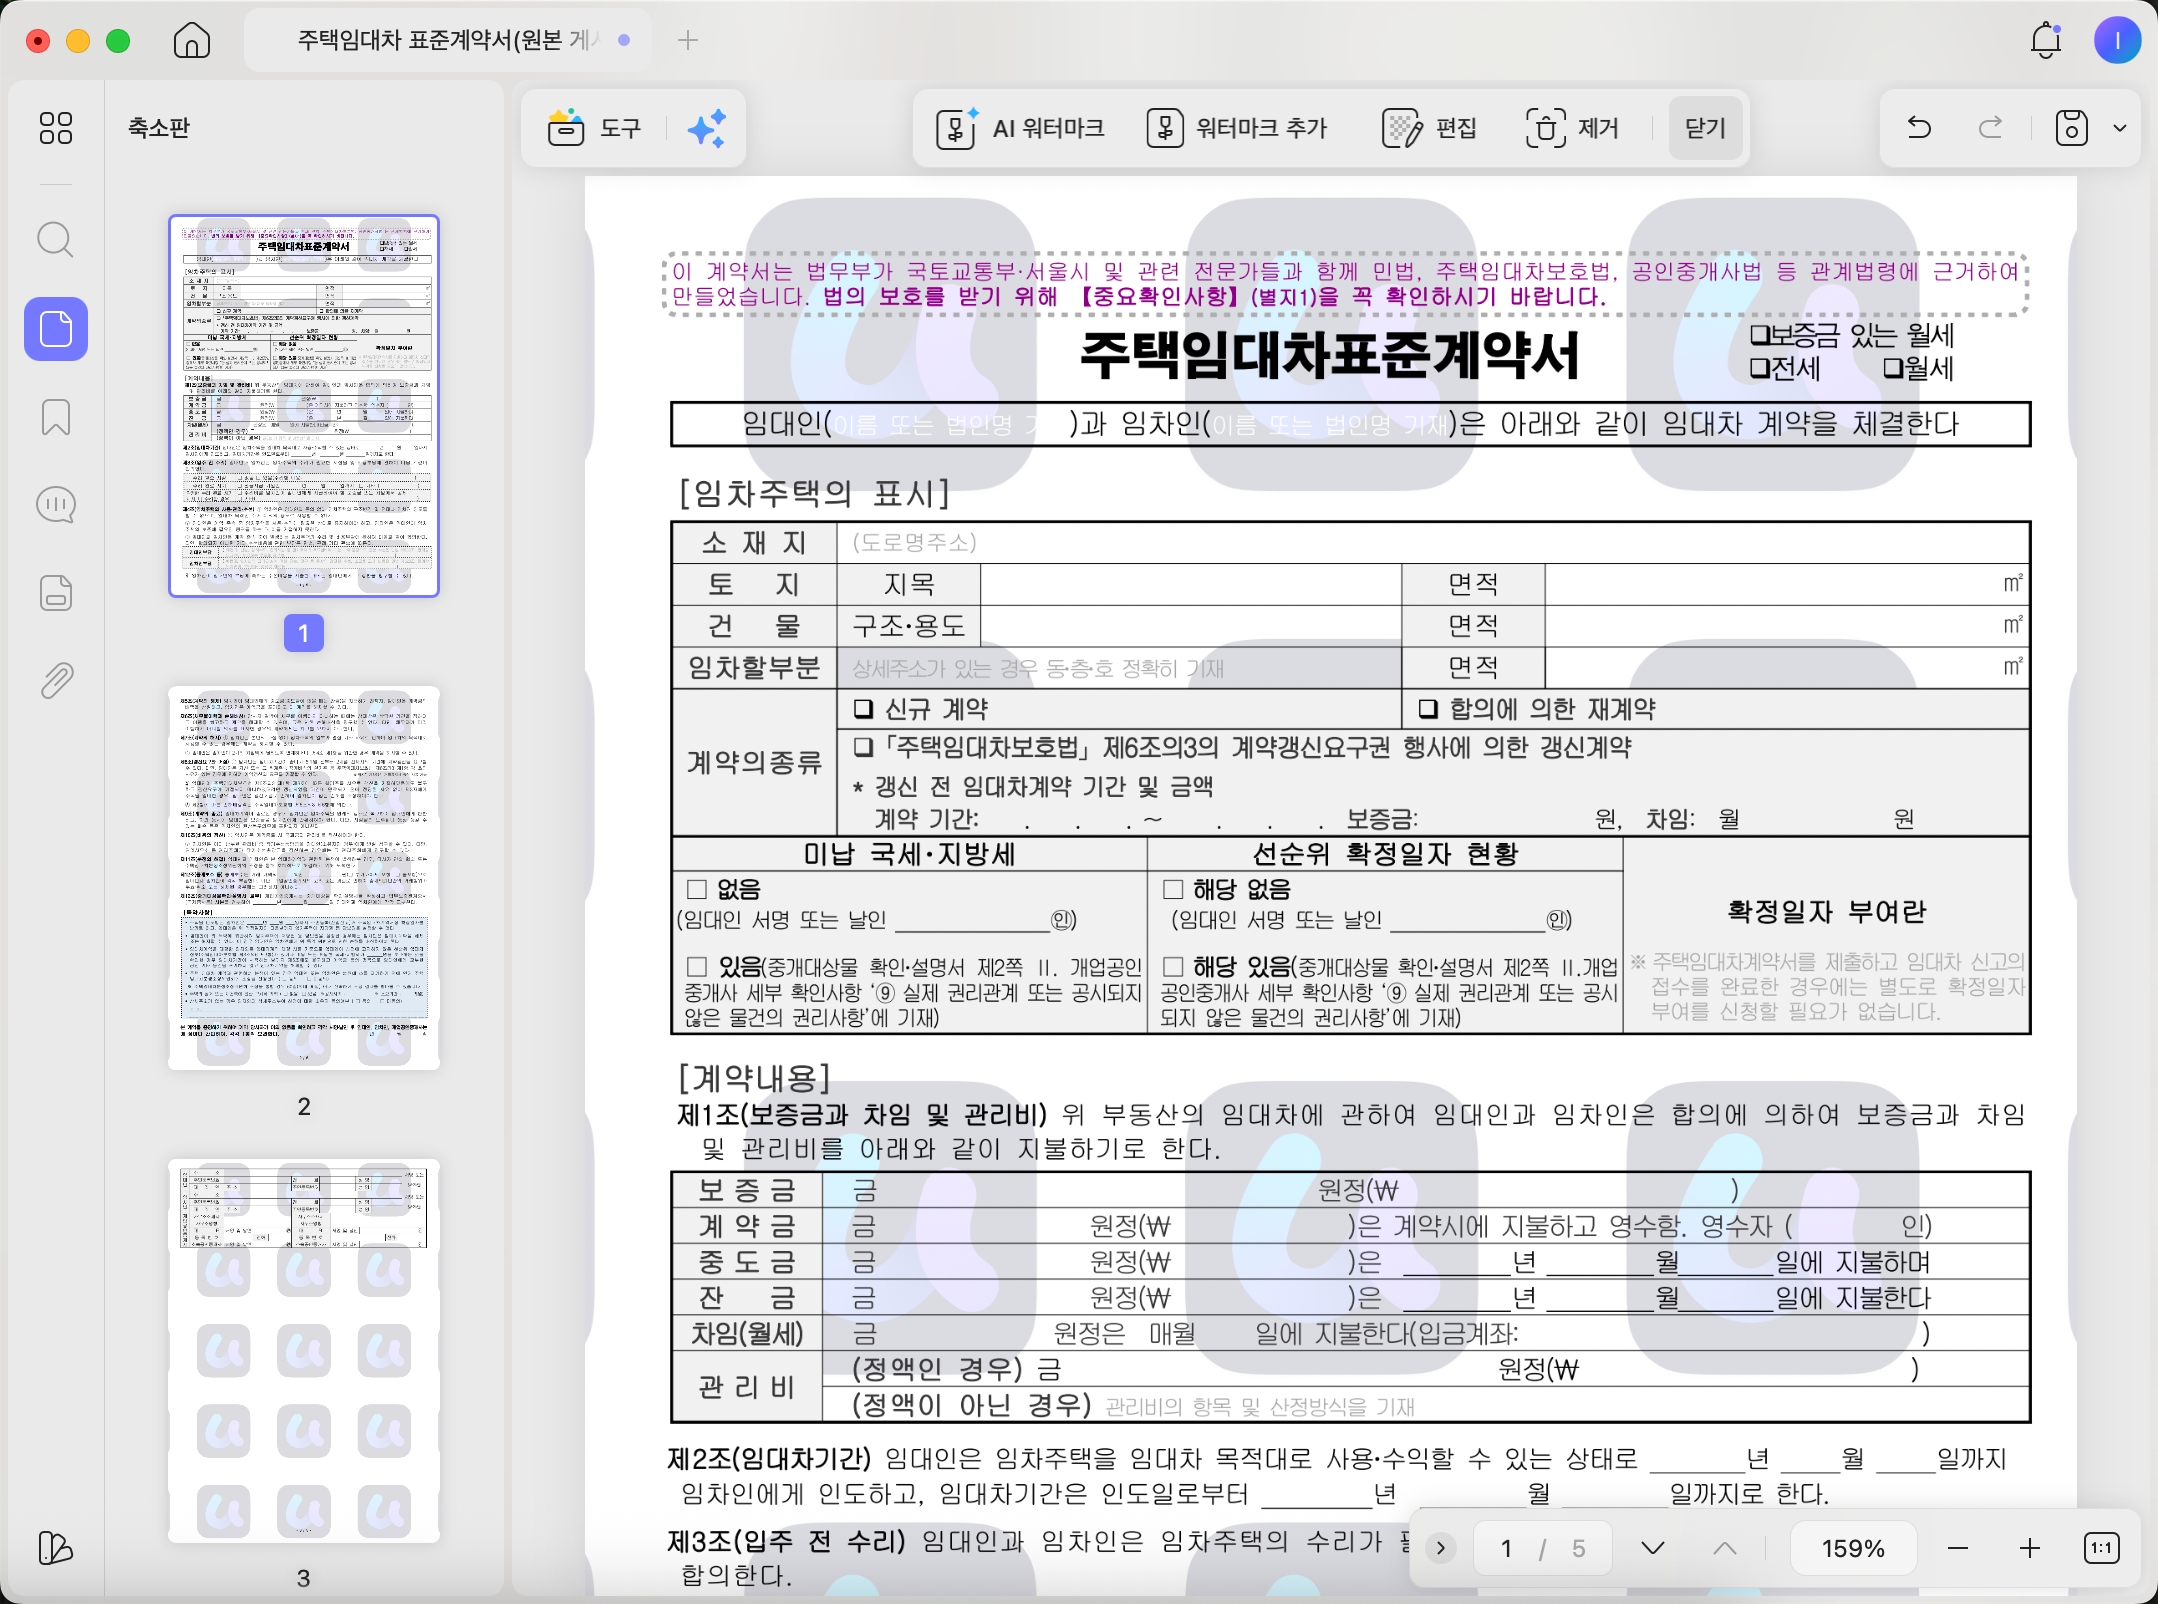Screen dimensions: 2158x1604
Task: Switch to the 주택임대차 표준계약서 tab
Action: (x=447, y=40)
